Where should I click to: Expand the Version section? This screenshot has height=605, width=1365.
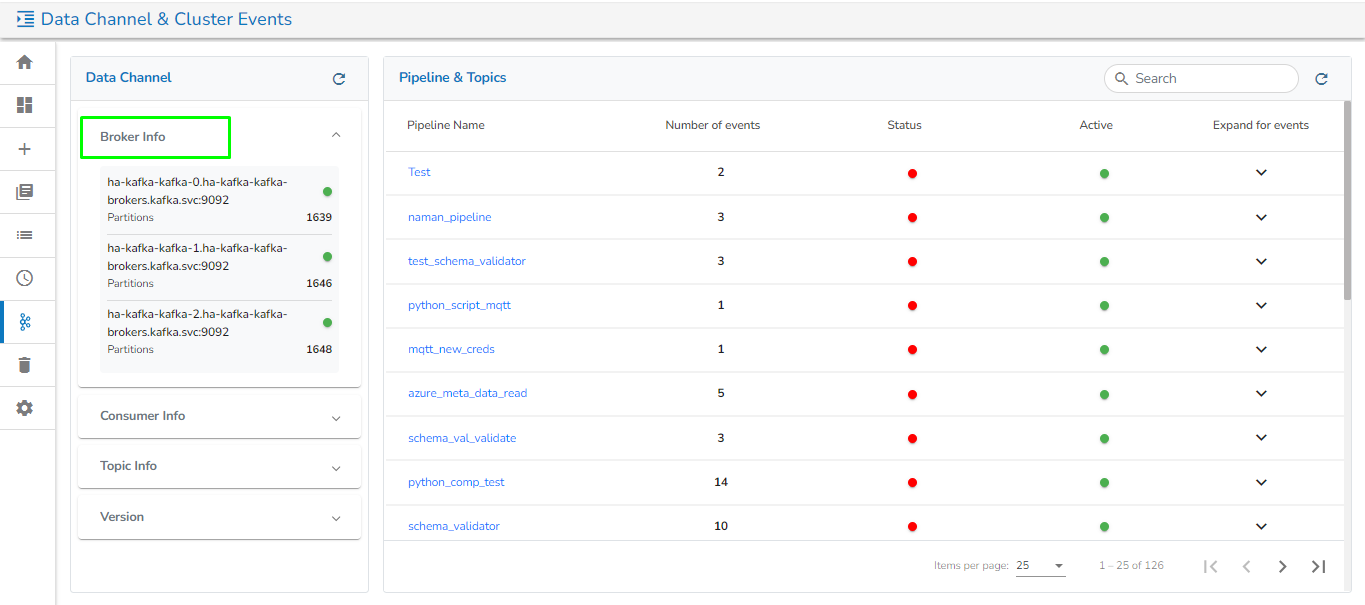[x=336, y=519]
